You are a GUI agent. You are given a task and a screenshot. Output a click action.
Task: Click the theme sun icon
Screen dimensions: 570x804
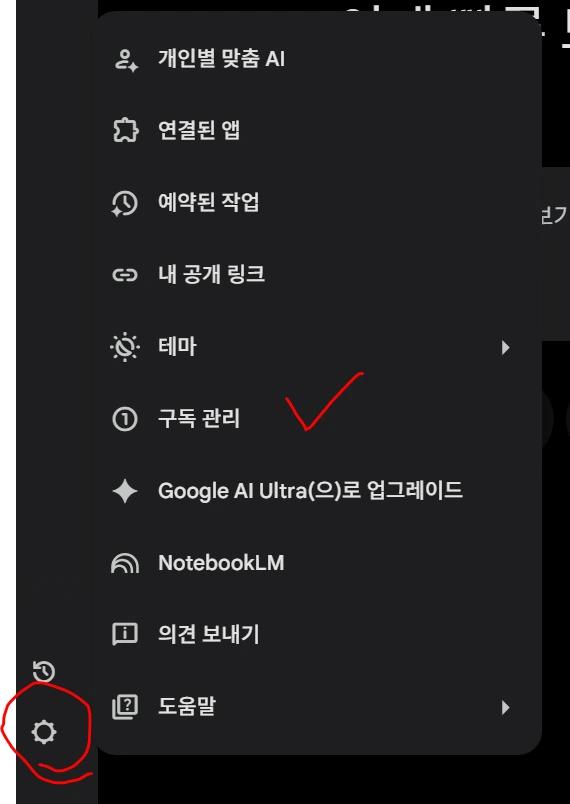[x=125, y=348]
